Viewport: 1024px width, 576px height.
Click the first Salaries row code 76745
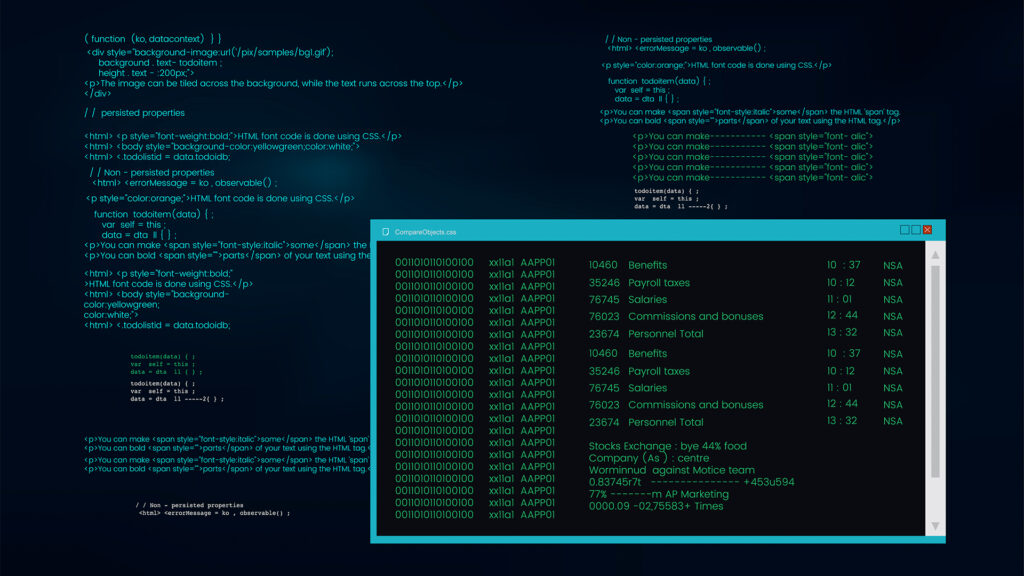point(604,300)
